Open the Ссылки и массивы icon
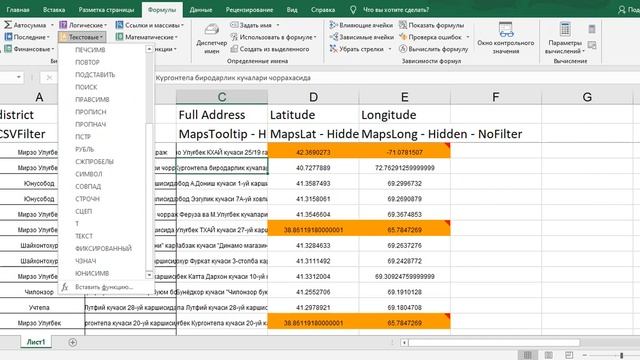Image resolution: width=640 pixels, height=360 pixels. [x=119, y=25]
